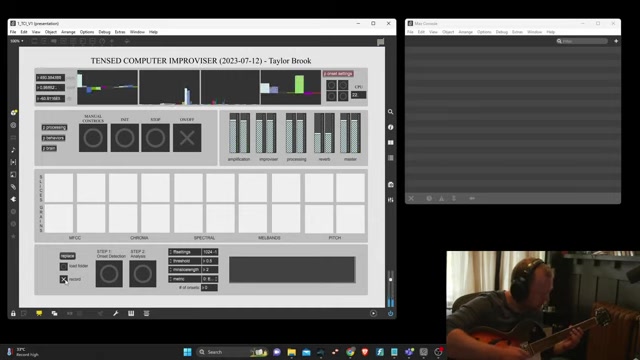Image resolution: width=640 pixels, height=360 pixels.
Task: Open the Arrange menu in patcher window
Action: [x=68, y=32]
